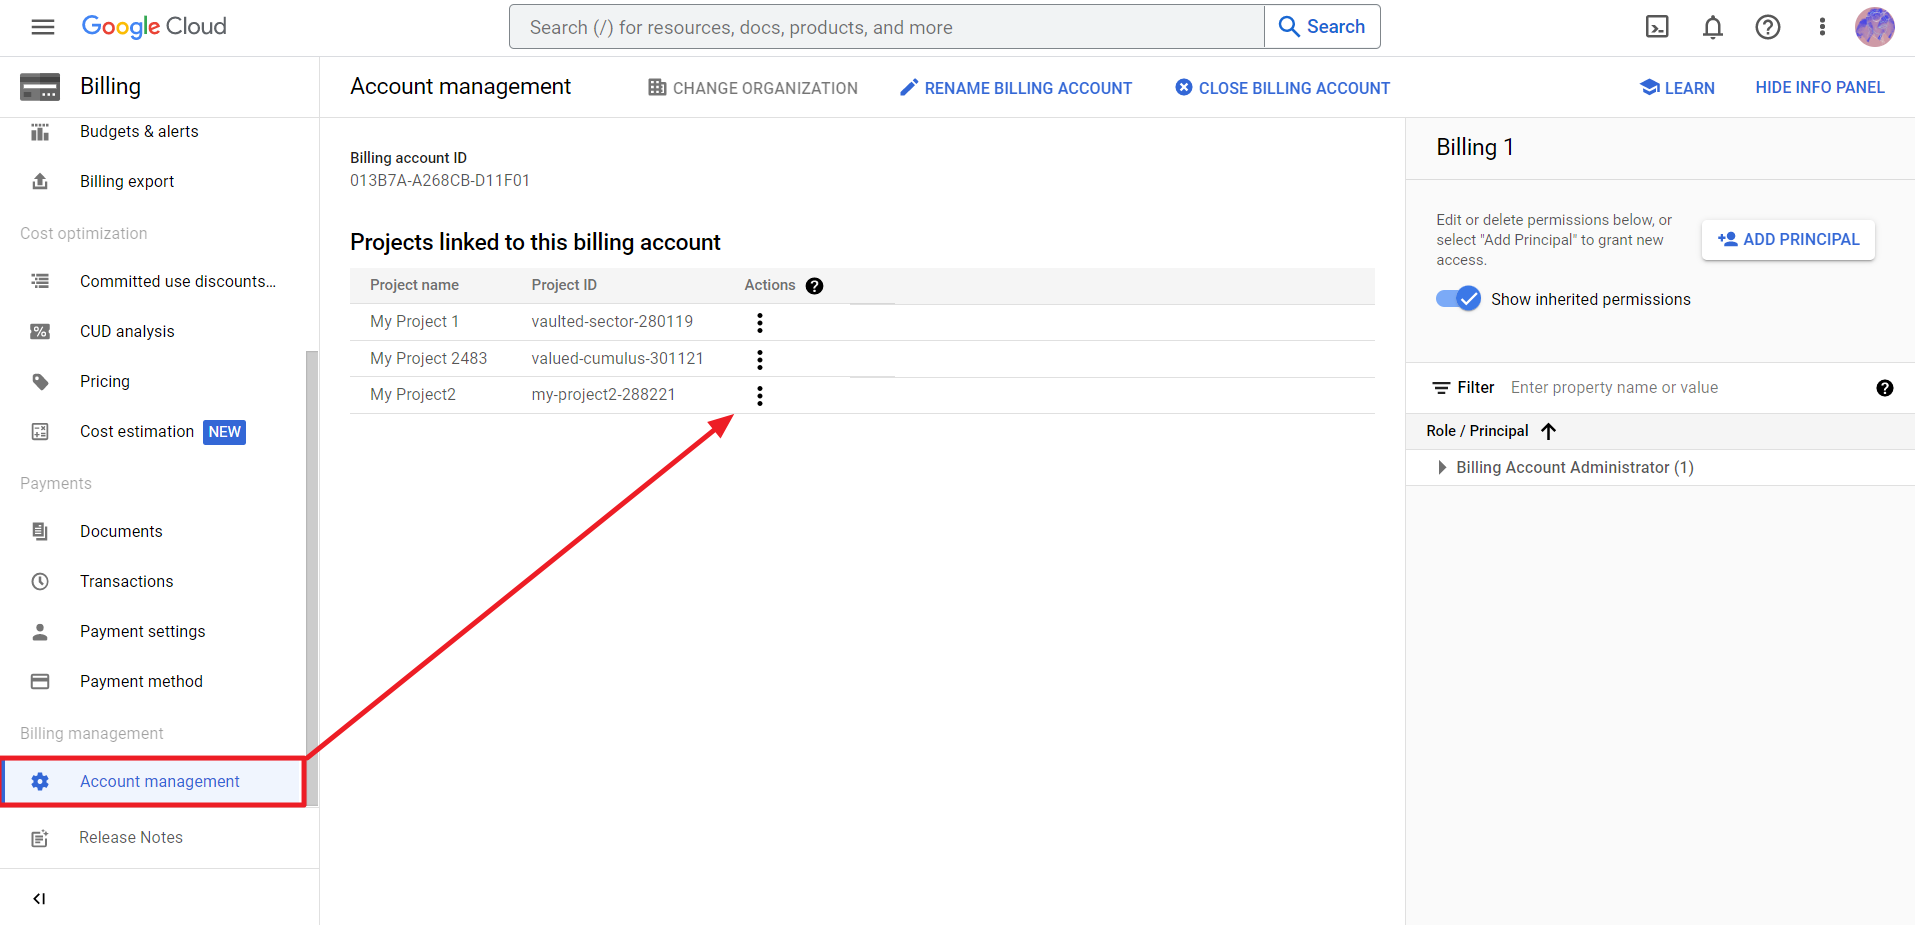Click the Billing credit card icon
The width and height of the screenshot is (1915, 925).
coord(40,87)
